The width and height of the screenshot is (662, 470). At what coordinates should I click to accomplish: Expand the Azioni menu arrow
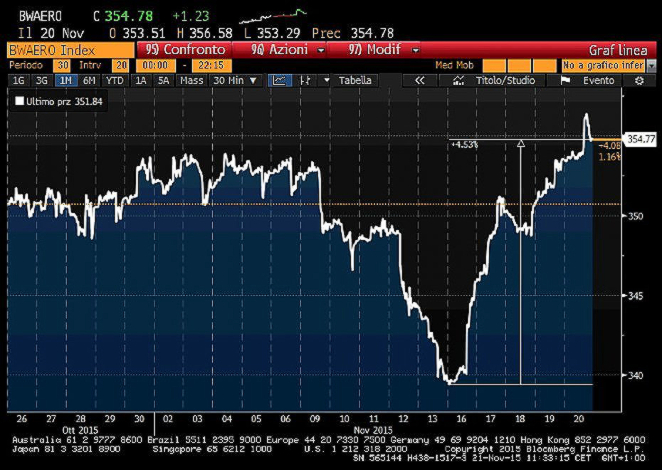pyautogui.click(x=321, y=48)
